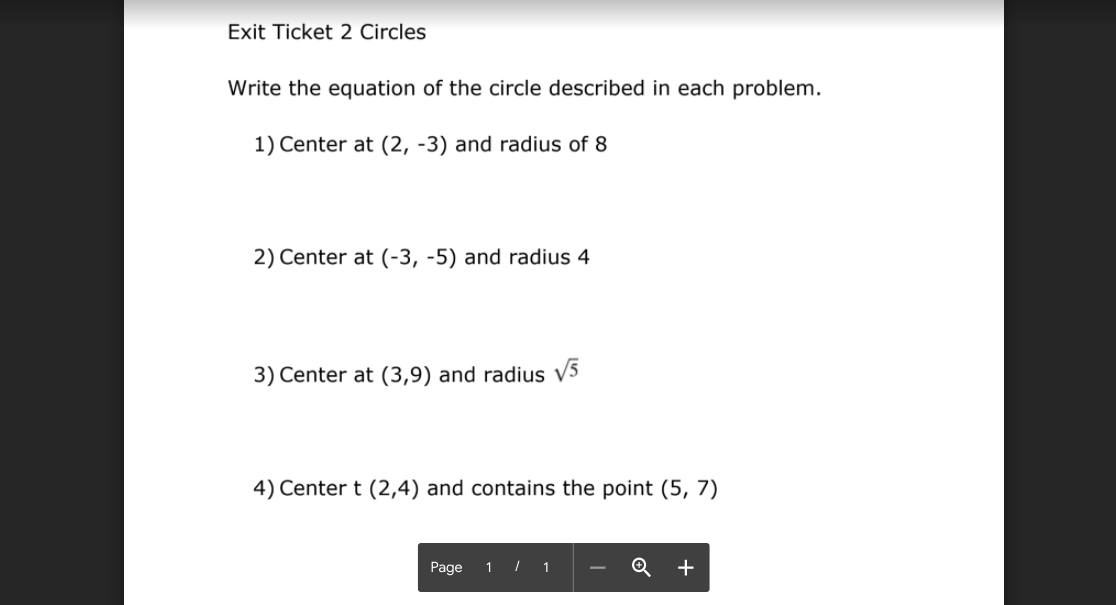This screenshot has height=605, width=1116.
Task: Click the dark area beside the page
Action: (x=60, y=300)
